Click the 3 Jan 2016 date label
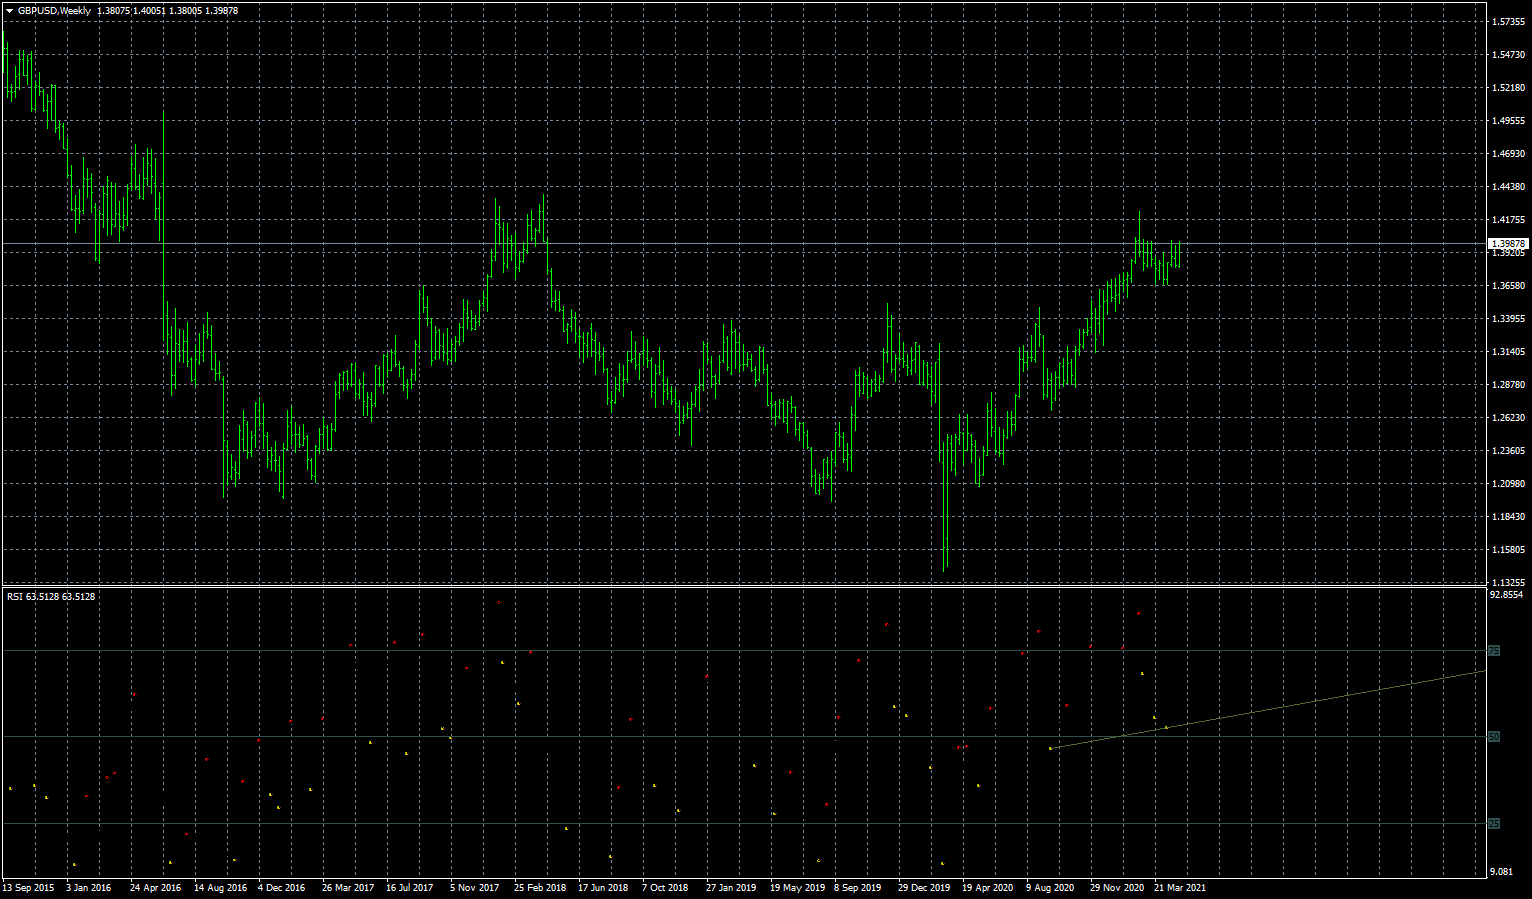Screen dimensions: 1532x899 (x=89, y=887)
